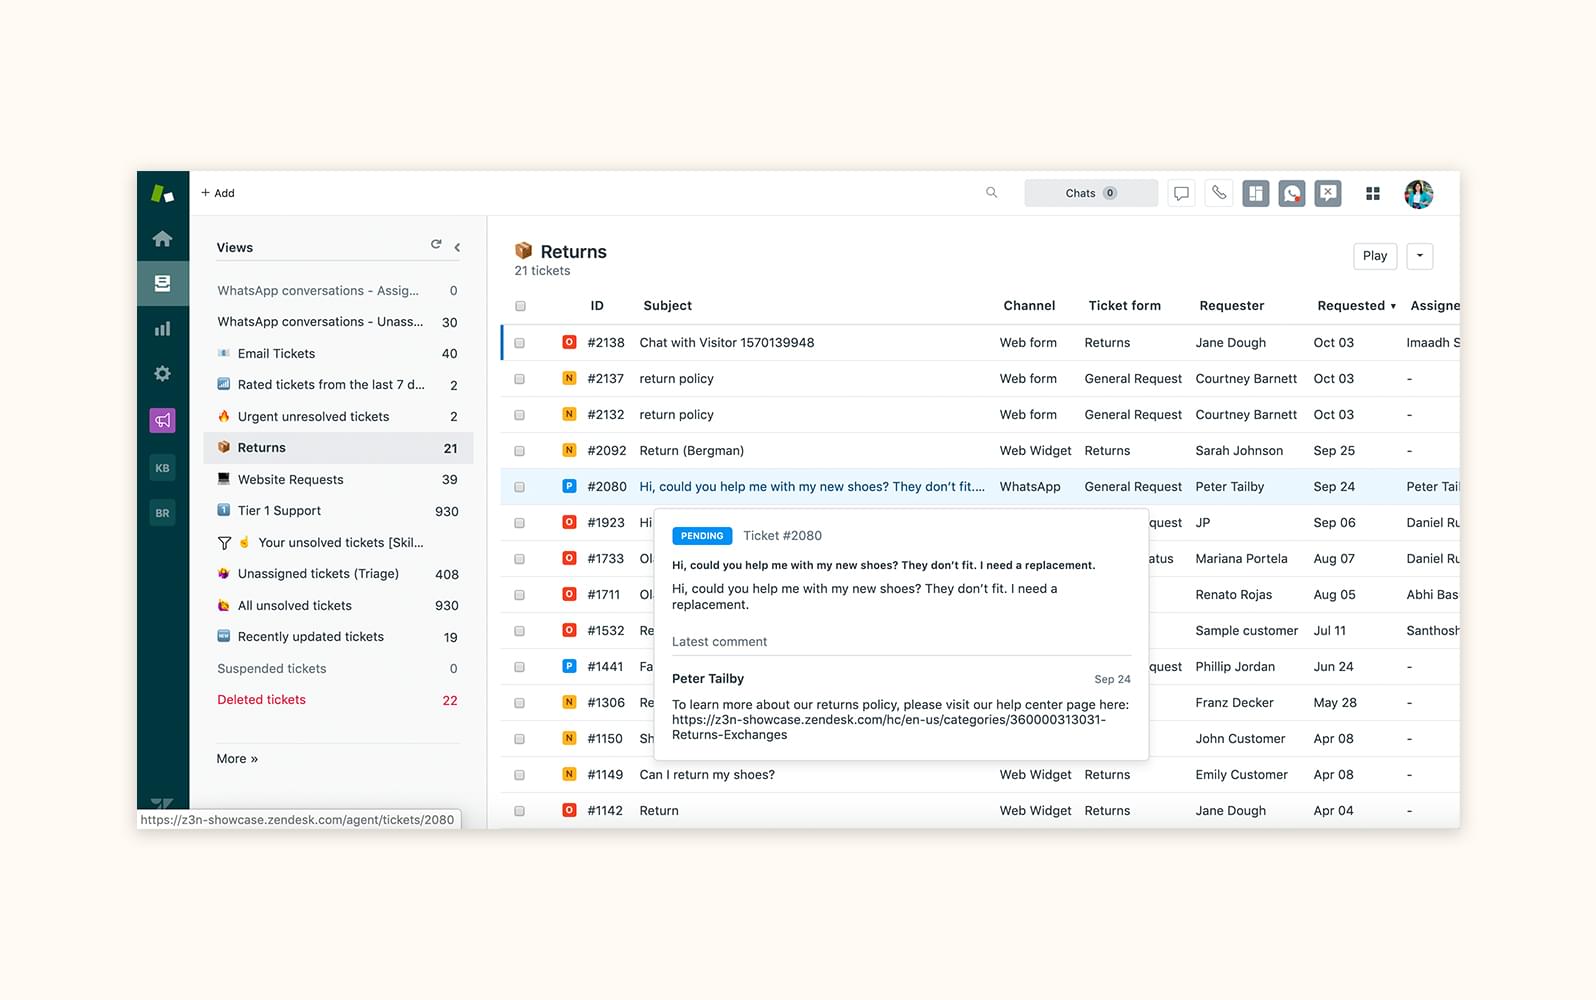Check the box for ticket #2137
The height and width of the screenshot is (1000, 1596).
pyautogui.click(x=520, y=379)
